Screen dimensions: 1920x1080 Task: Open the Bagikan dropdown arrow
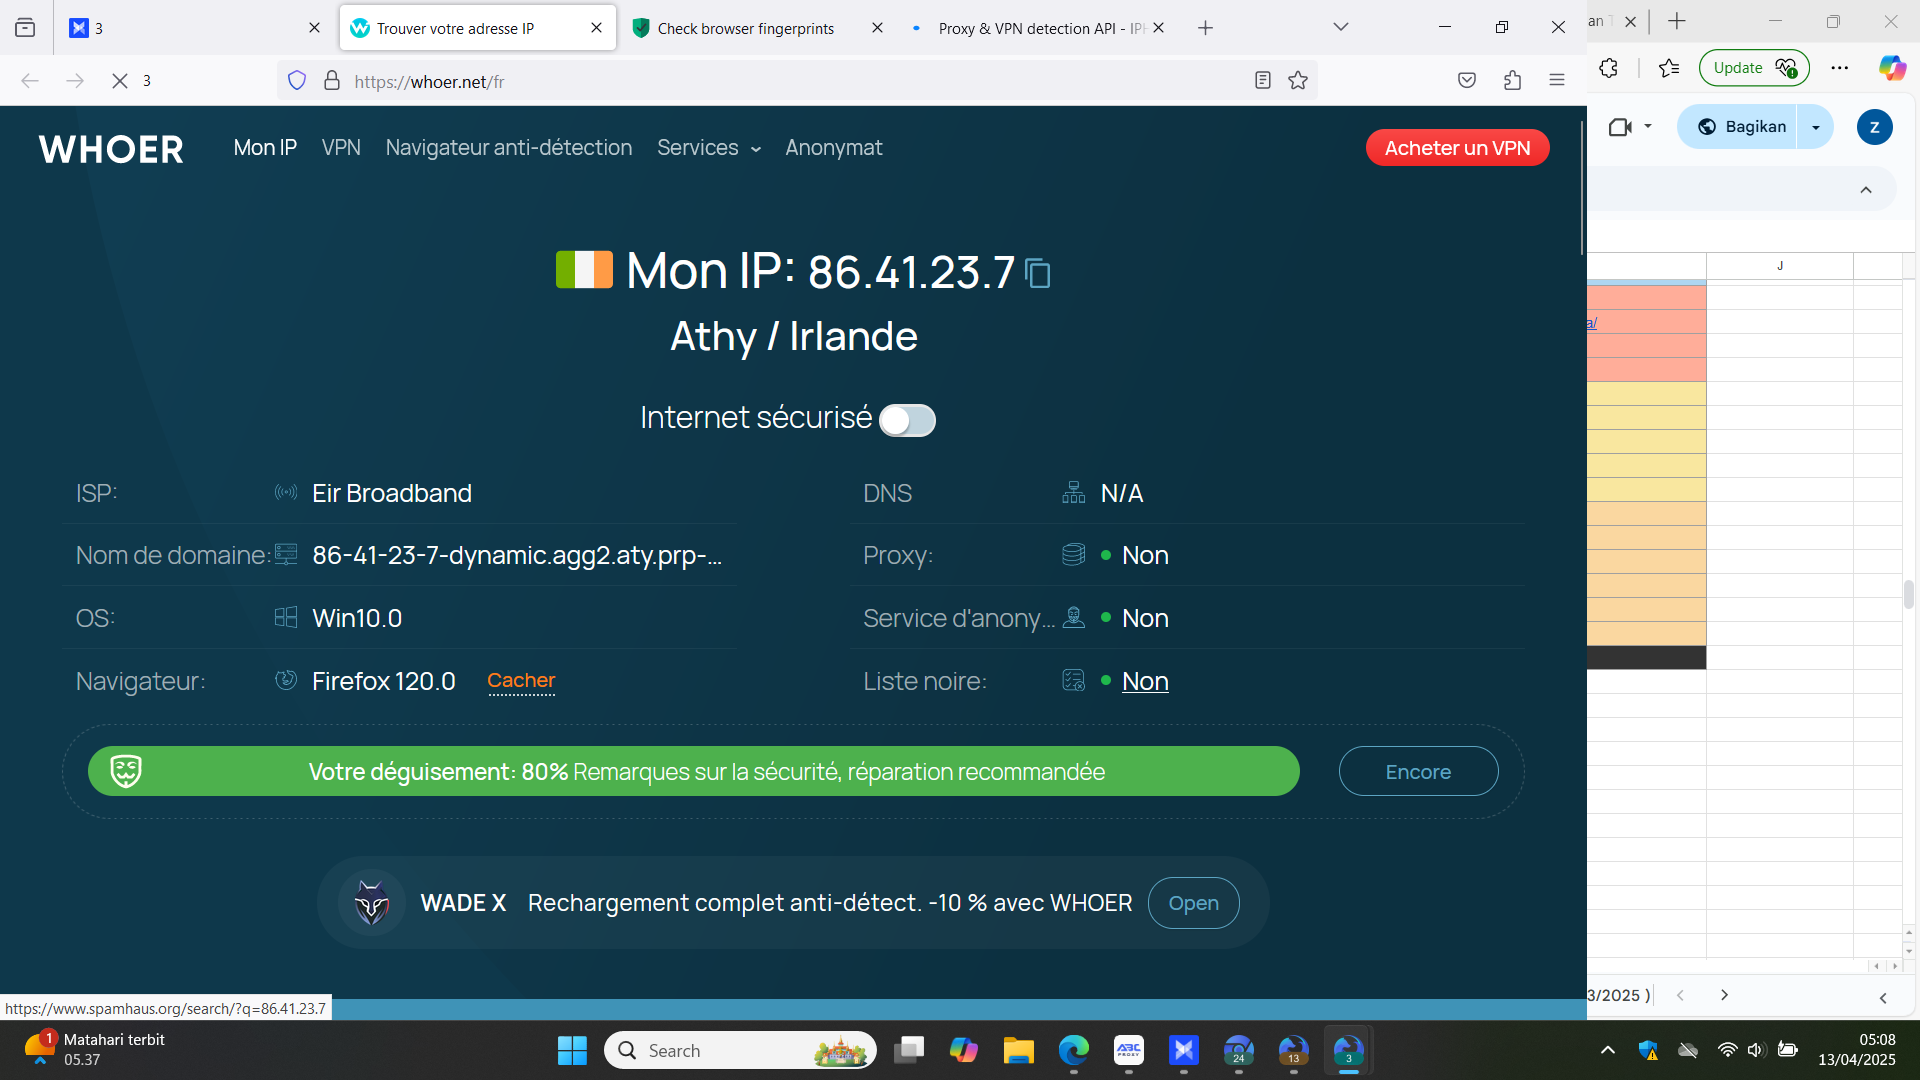(x=1815, y=127)
